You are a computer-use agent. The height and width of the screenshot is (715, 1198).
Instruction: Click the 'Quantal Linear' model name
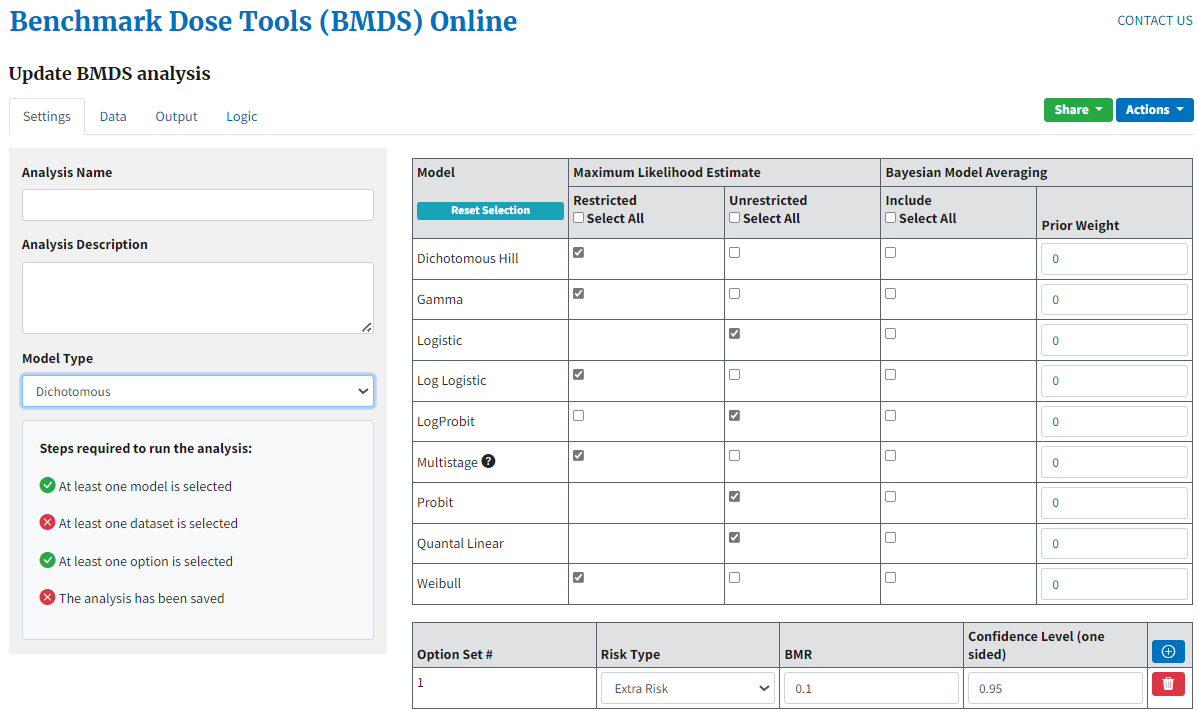tap(460, 543)
